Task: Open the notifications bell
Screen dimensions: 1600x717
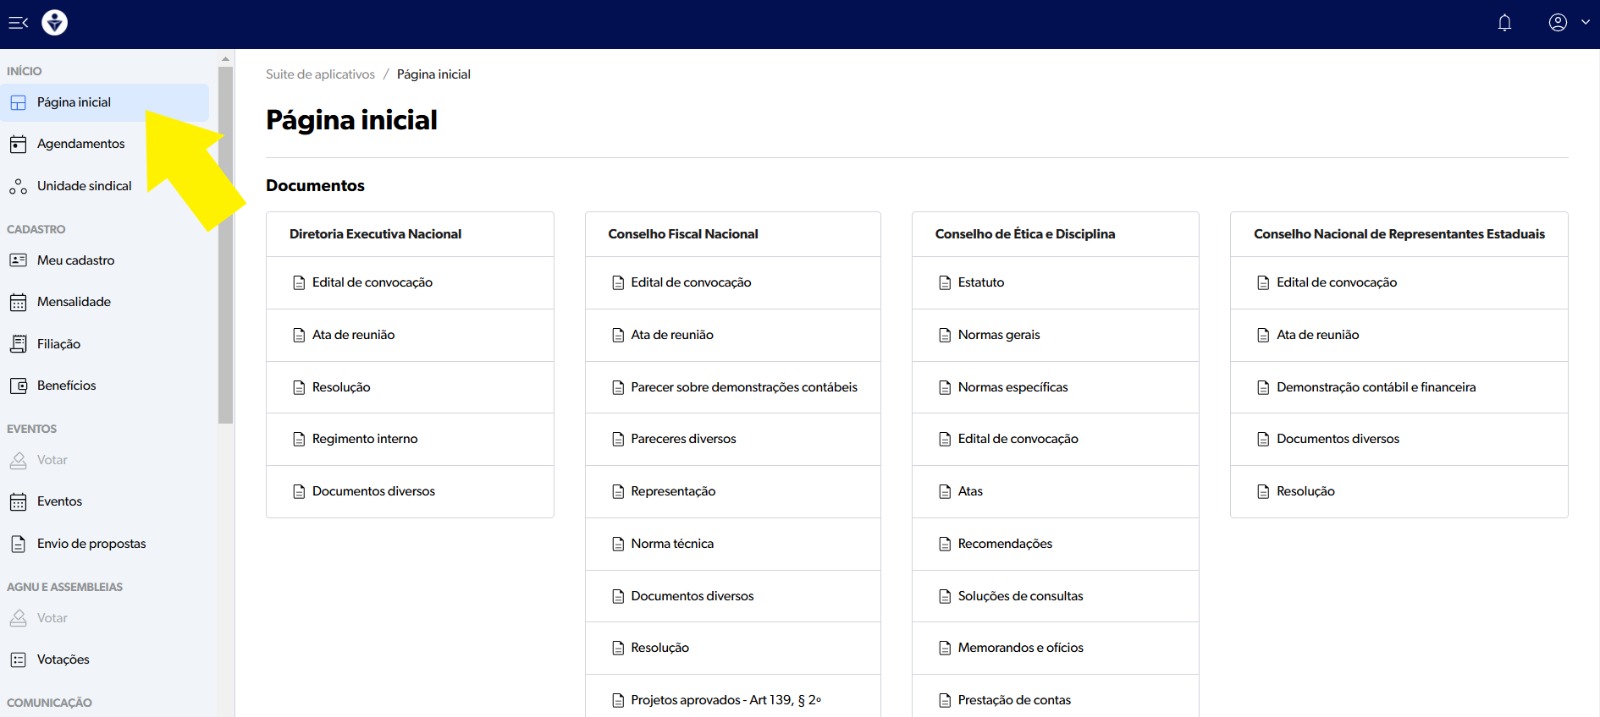Action: [1504, 22]
